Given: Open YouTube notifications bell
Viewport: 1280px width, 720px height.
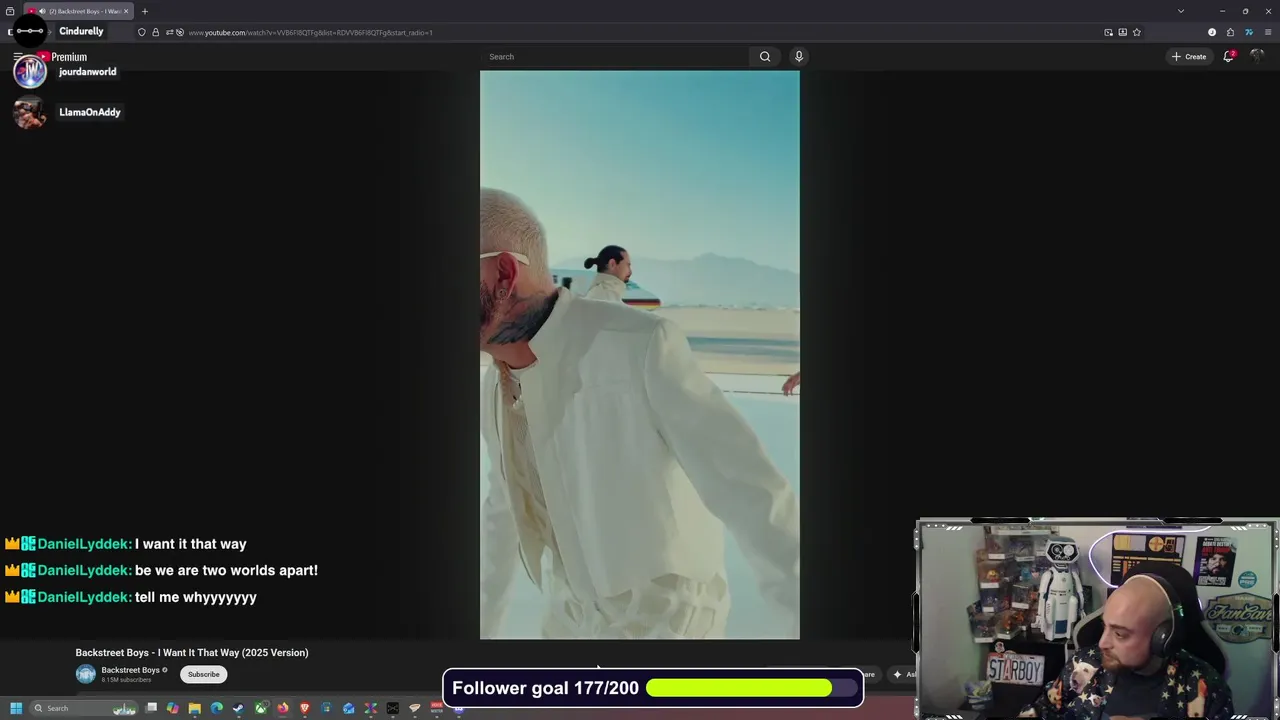Looking at the screenshot, I should (x=1229, y=57).
